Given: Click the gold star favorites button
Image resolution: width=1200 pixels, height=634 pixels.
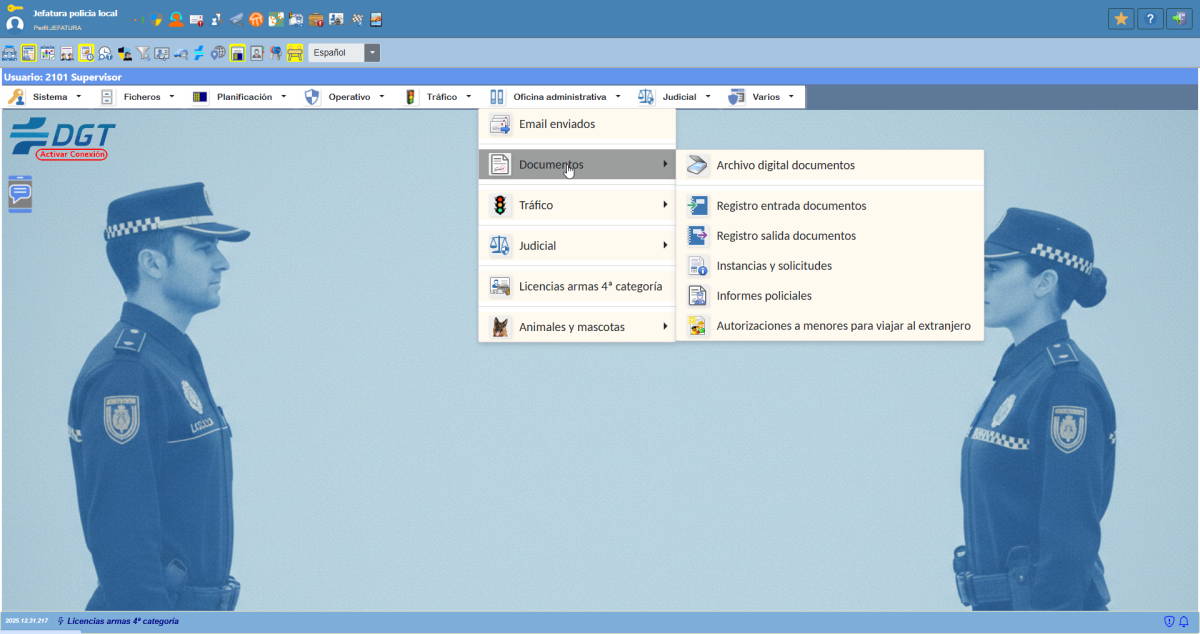Looking at the screenshot, I should pyautogui.click(x=1121, y=19).
